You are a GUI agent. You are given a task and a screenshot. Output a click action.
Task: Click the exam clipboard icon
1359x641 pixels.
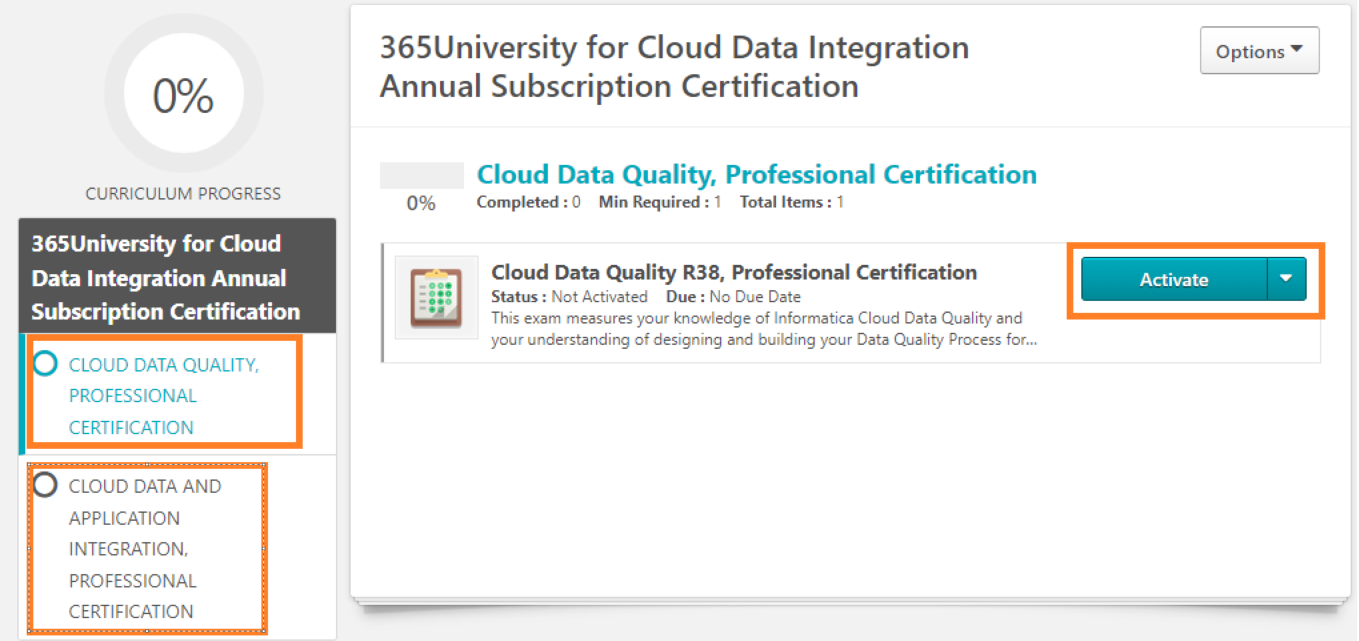(436, 297)
